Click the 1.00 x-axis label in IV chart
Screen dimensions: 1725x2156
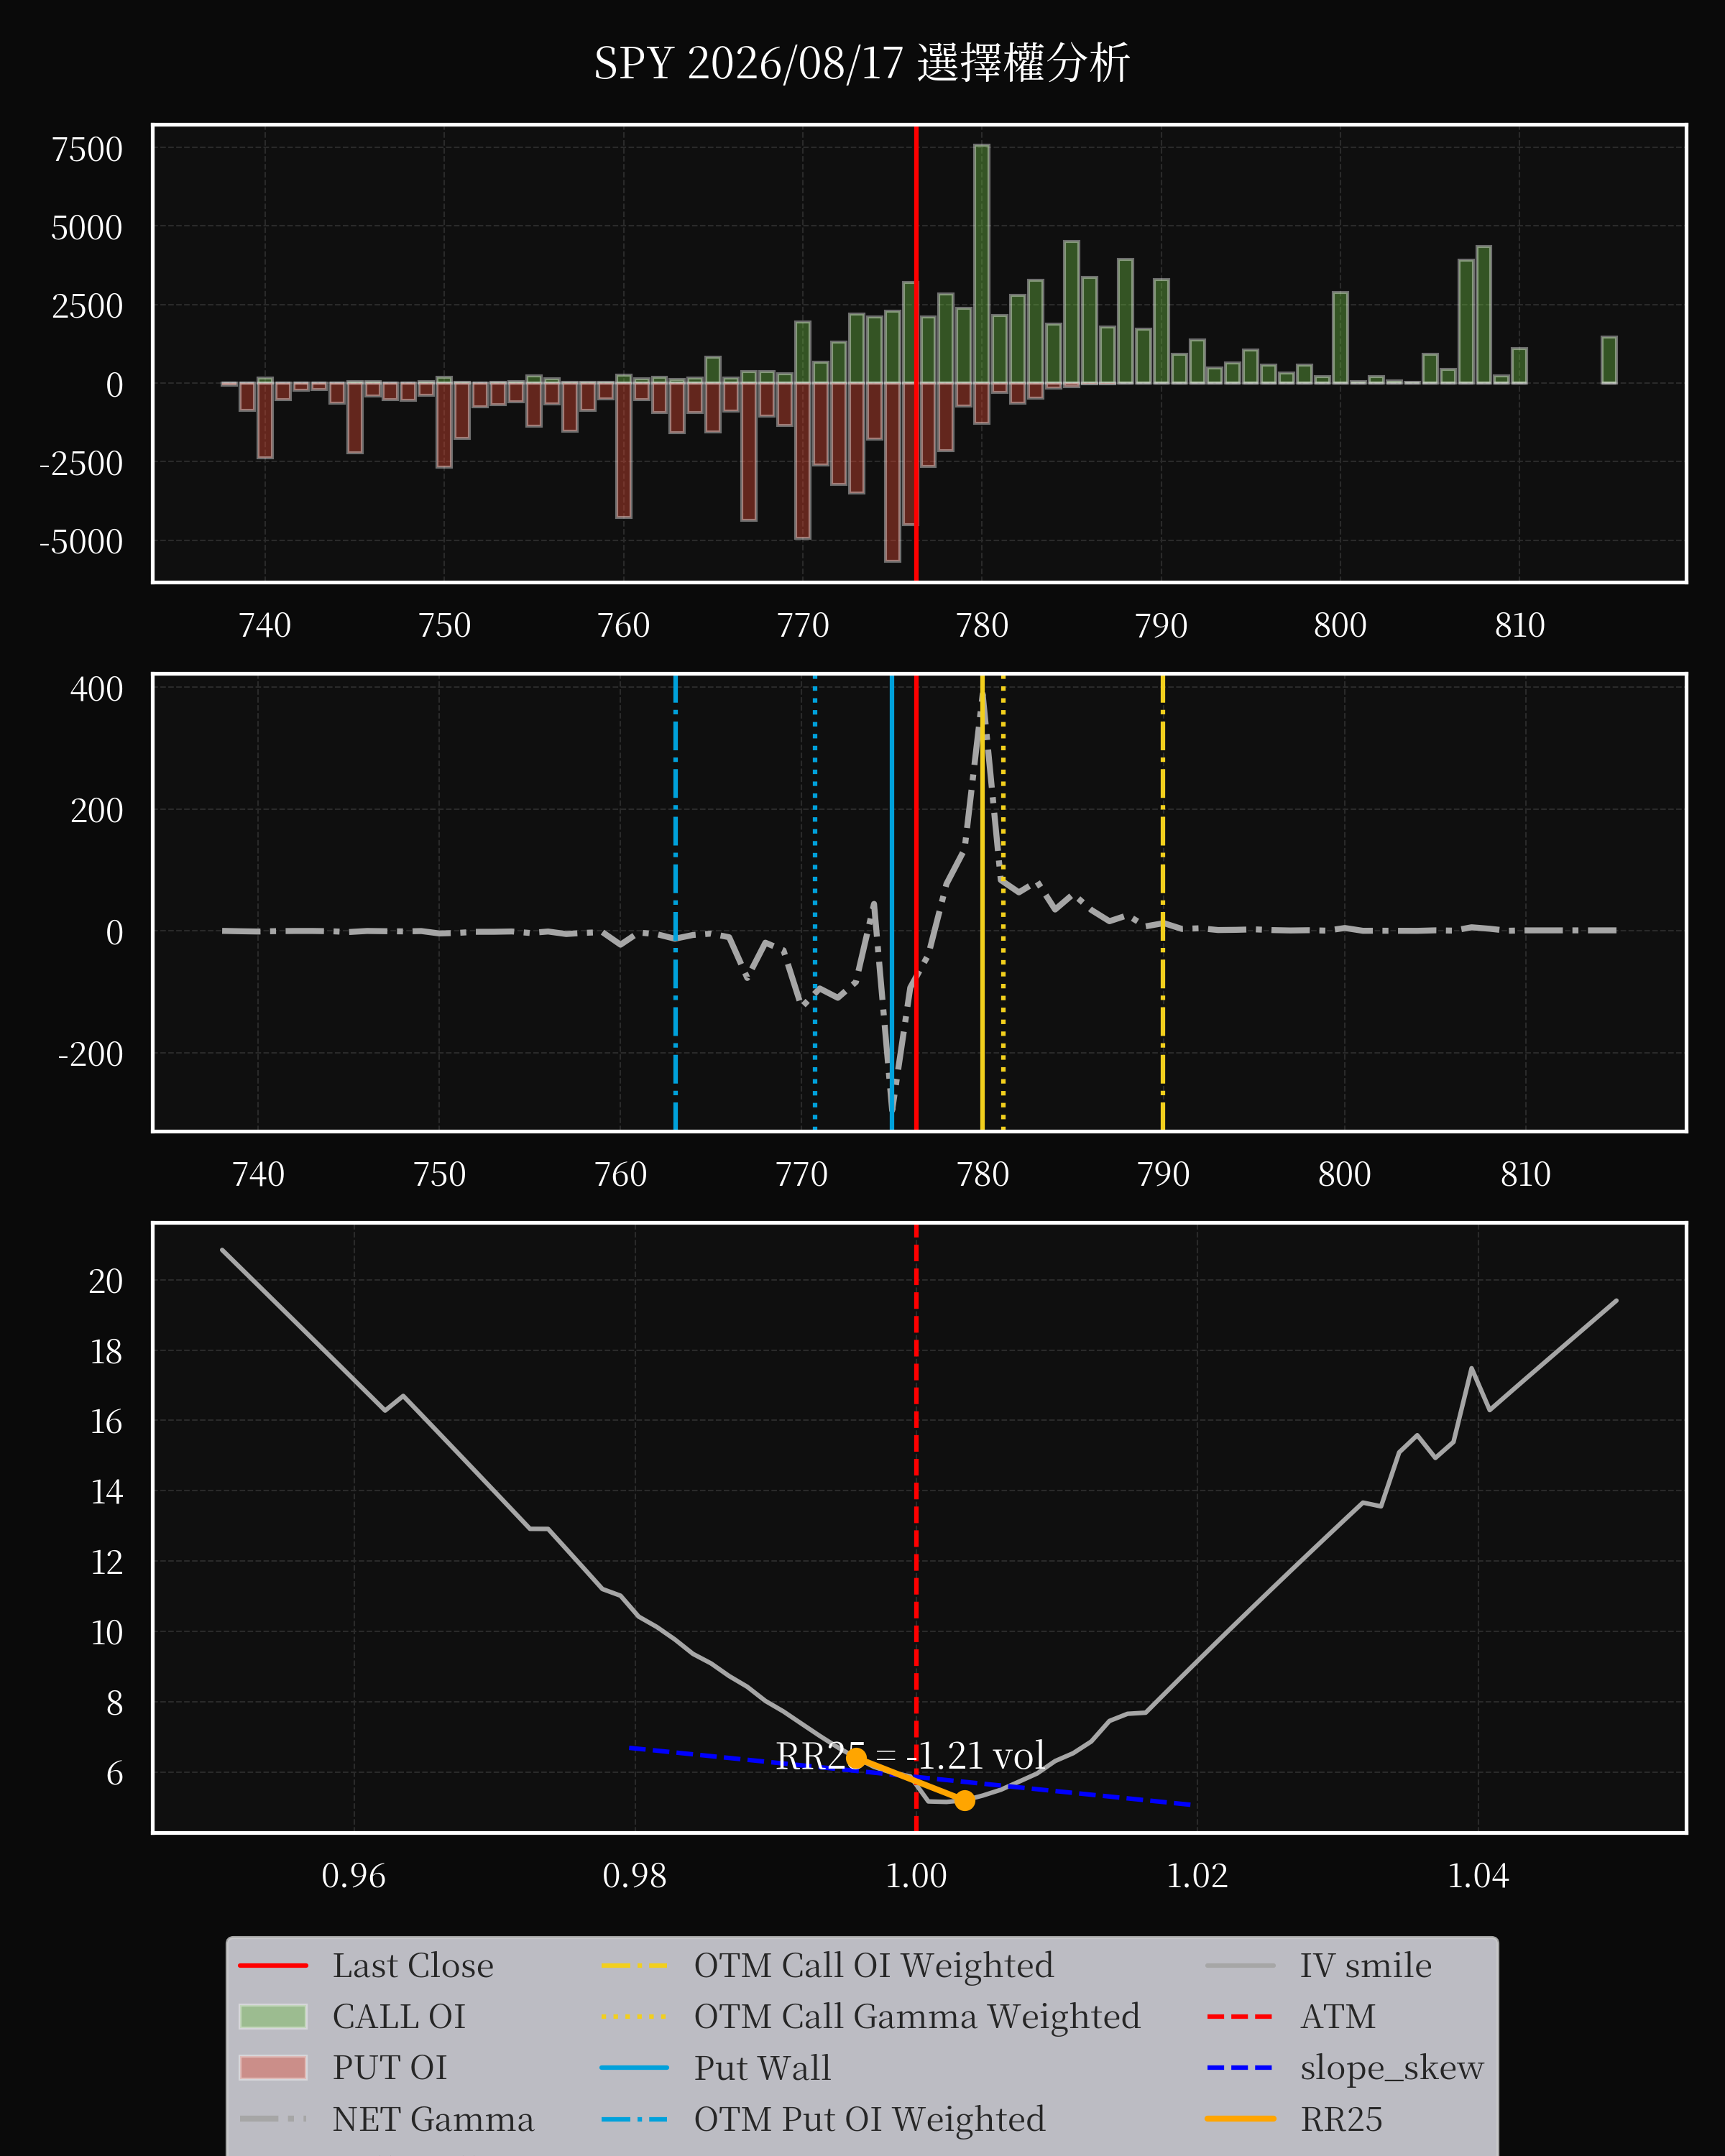916,1876
